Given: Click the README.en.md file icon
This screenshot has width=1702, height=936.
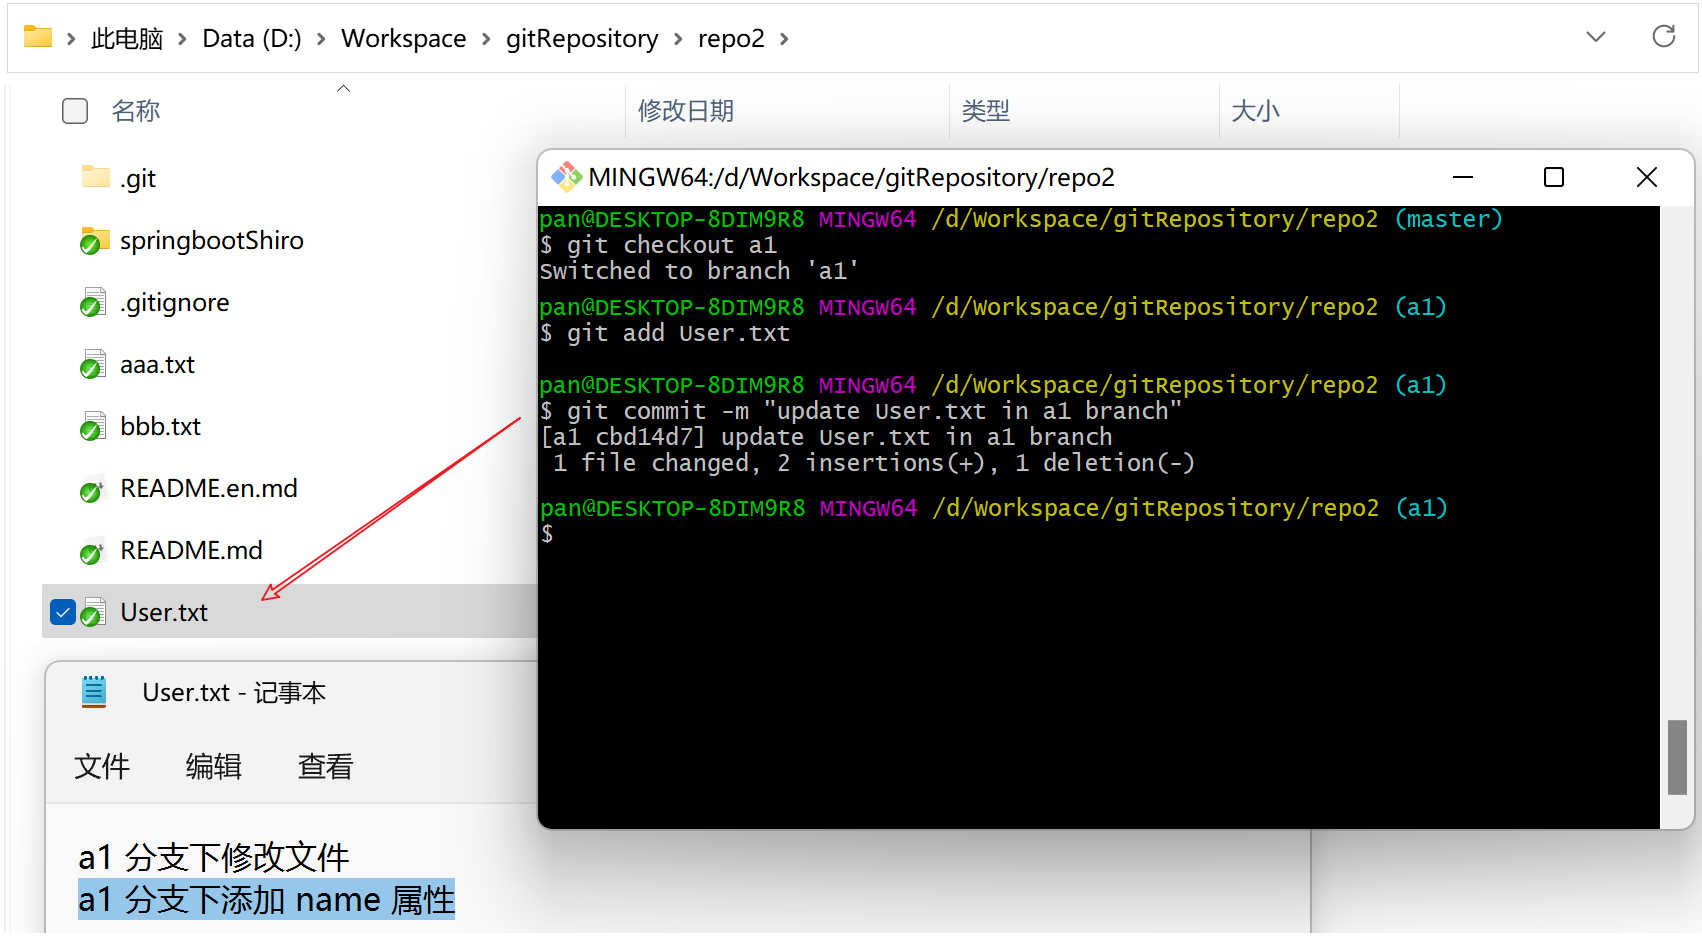Looking at the screenshot, I should pyautogui.click(x=93, y=490).
